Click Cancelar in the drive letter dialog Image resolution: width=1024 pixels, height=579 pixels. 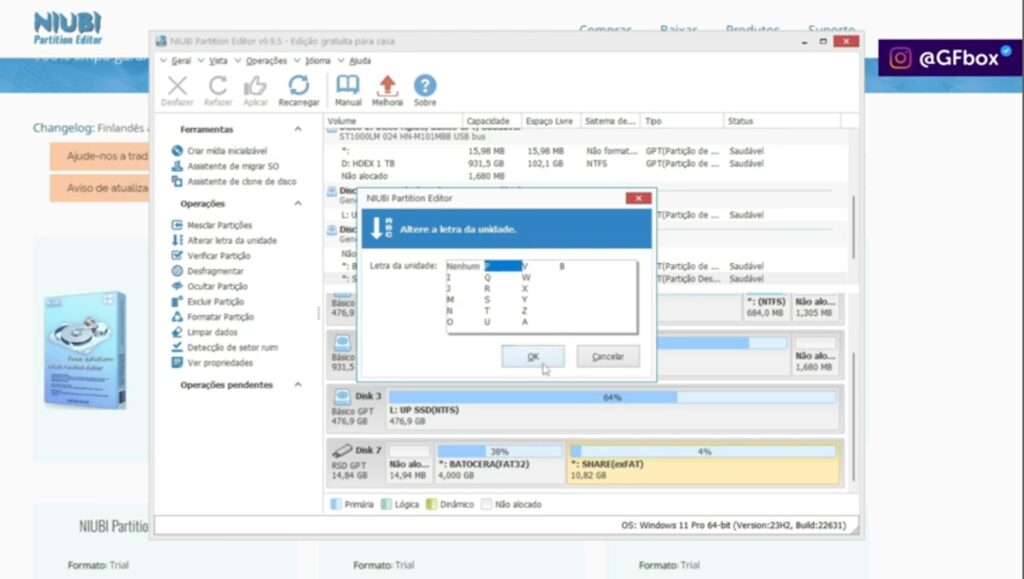[607, 356]
